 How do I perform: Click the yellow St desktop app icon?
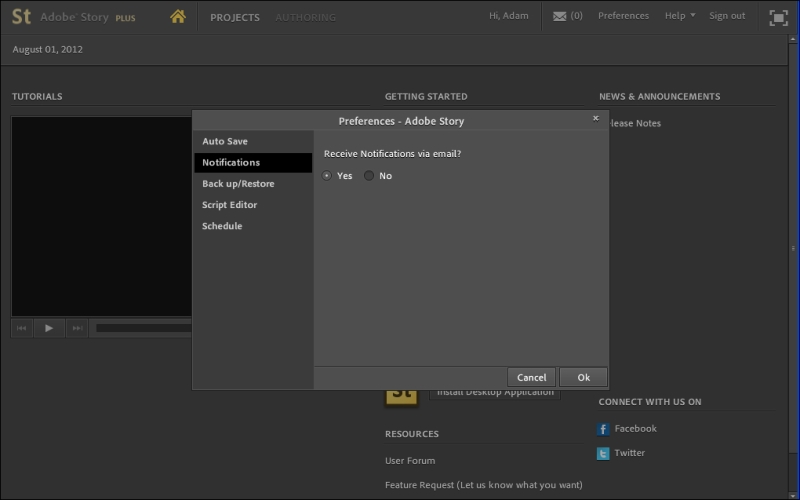tap(401, 397)
